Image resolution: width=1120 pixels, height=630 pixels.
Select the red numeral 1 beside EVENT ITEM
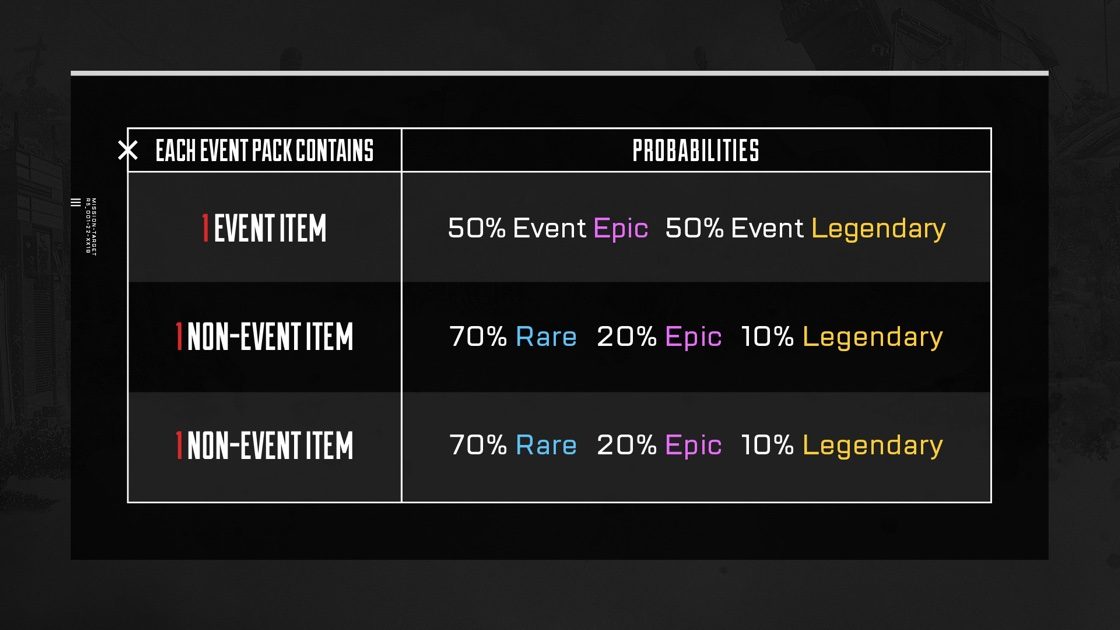205,228
